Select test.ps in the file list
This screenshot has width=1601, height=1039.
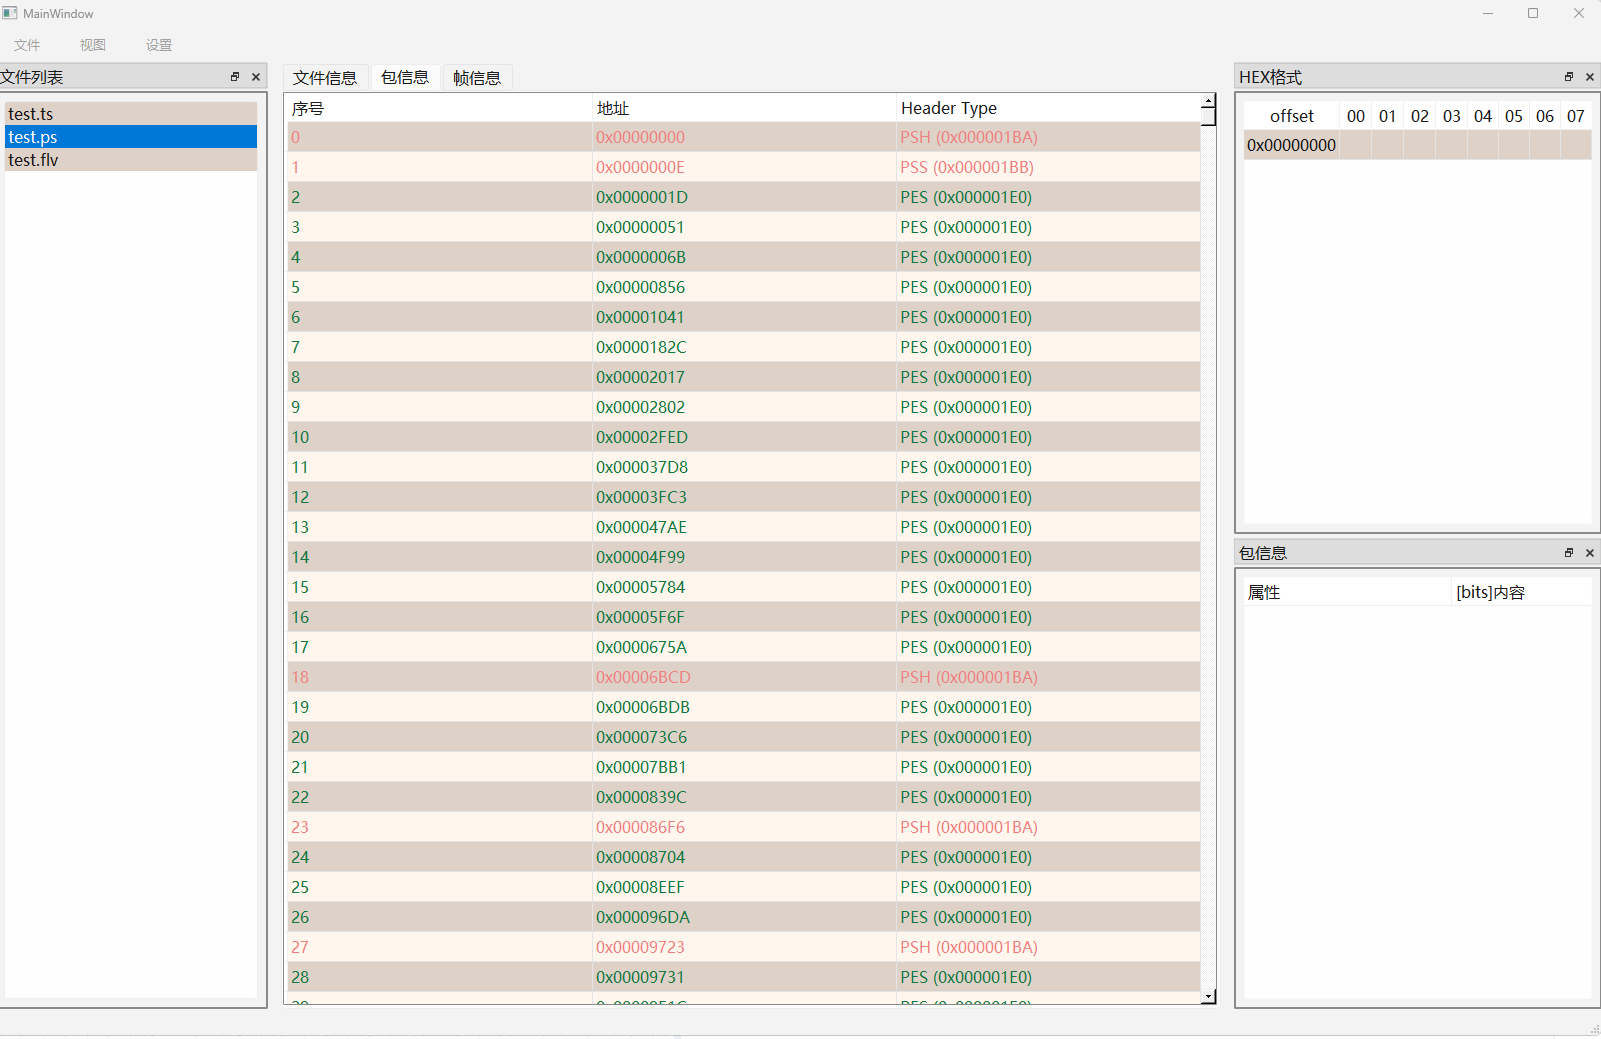(x=131, y=137)
